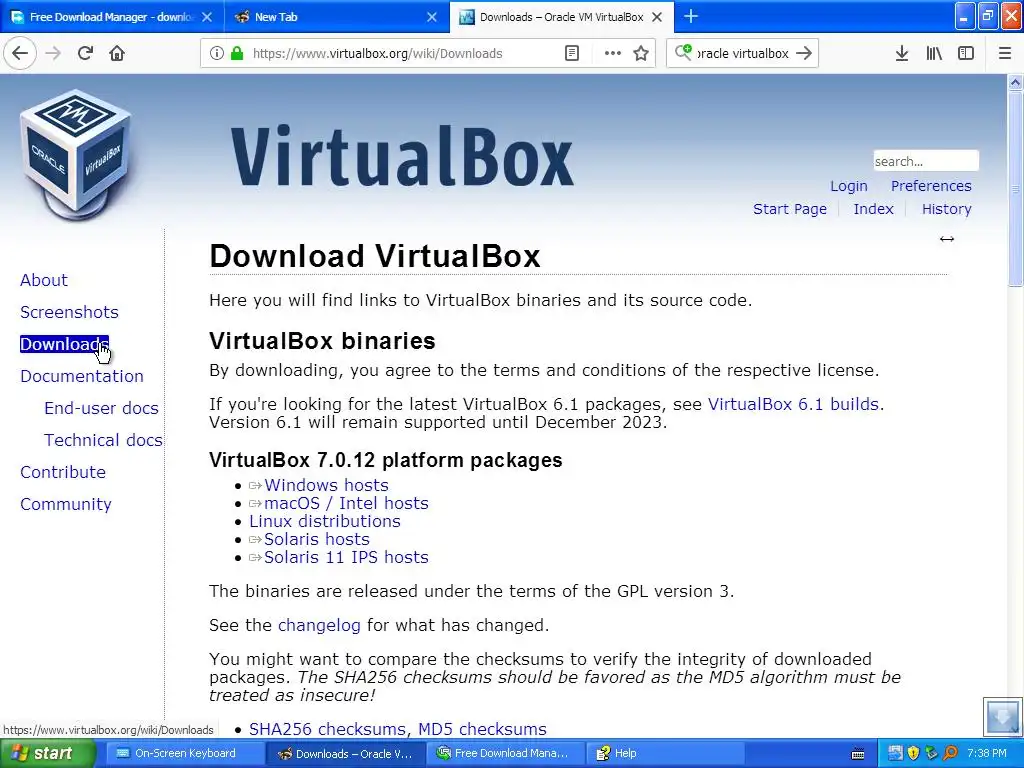Click Downloads in sidebar

tap(64, 344)
